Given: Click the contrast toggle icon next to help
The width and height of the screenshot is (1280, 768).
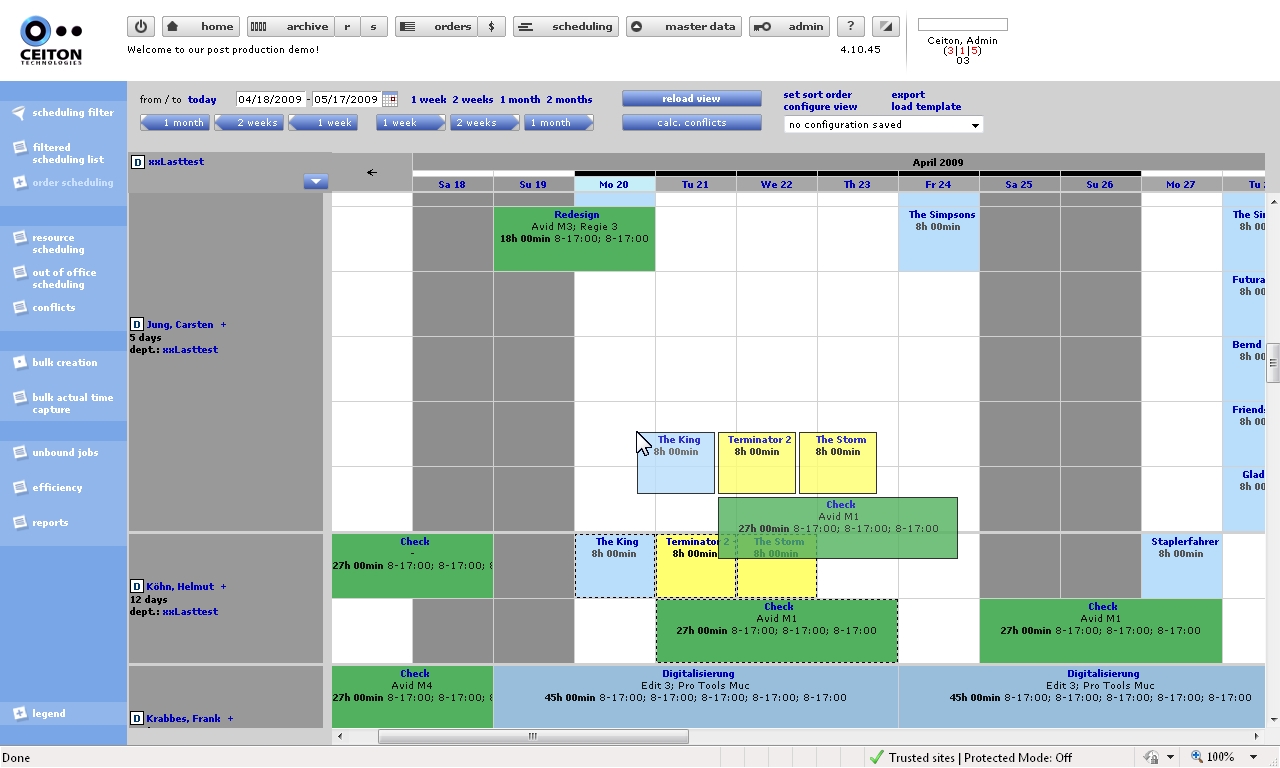Looking at the screenshot, I should (x=884, y=27).
